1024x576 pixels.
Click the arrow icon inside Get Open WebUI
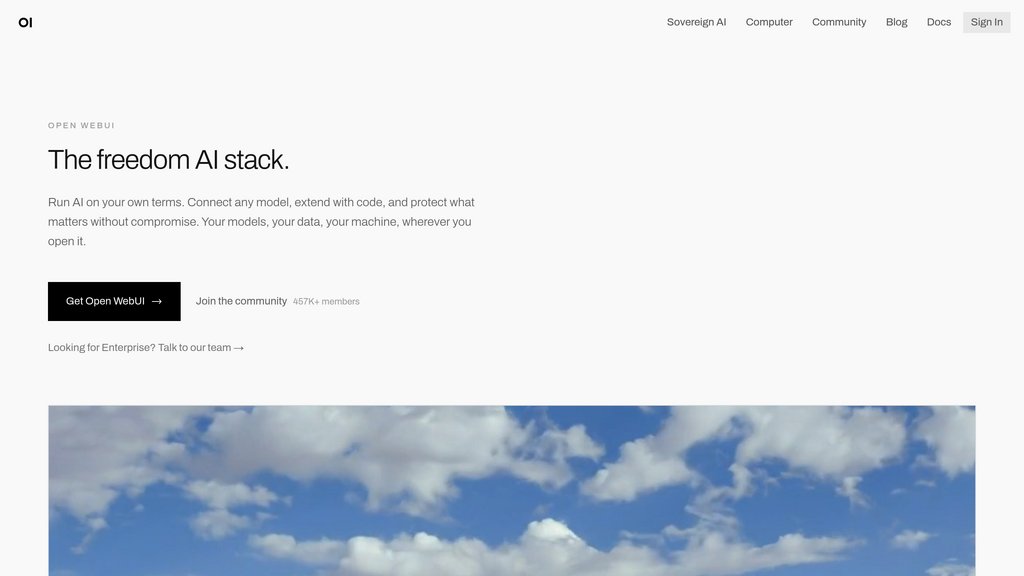tap(157, 302)
